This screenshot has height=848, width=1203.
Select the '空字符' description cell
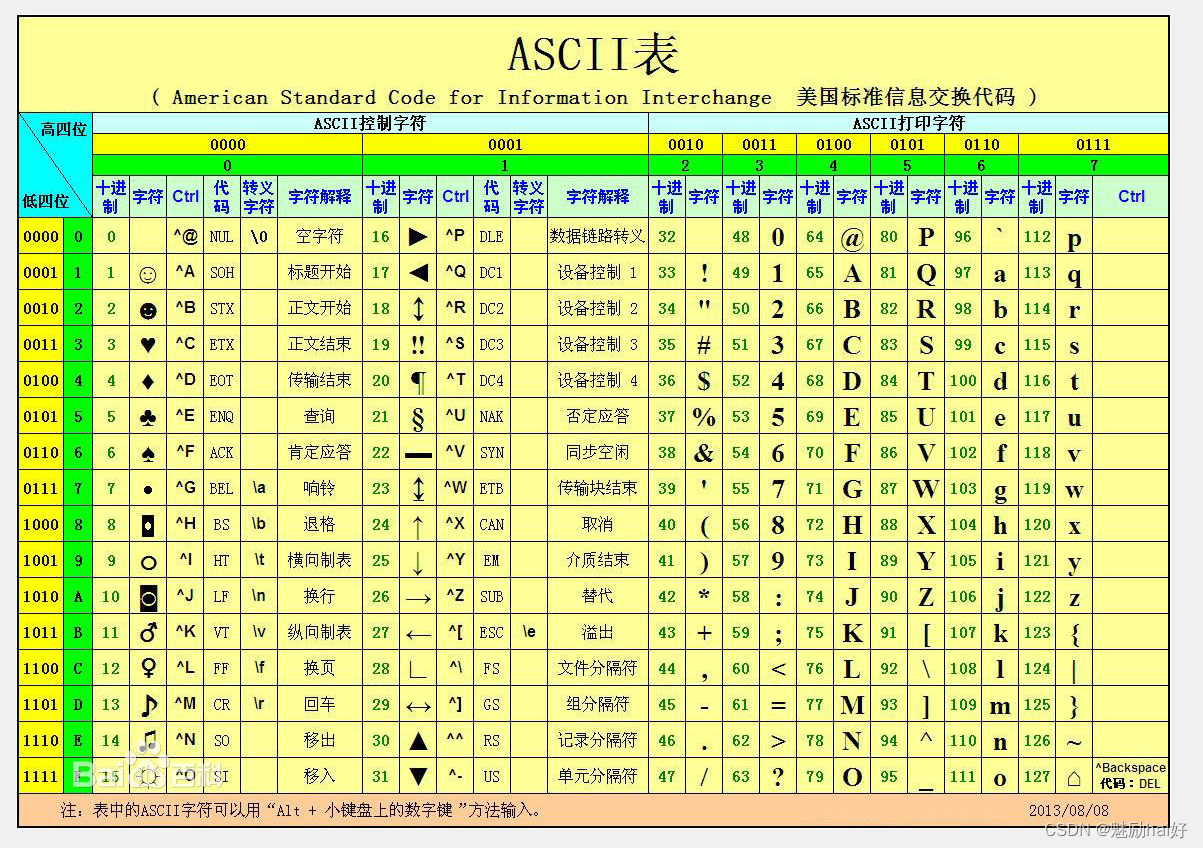319,237
